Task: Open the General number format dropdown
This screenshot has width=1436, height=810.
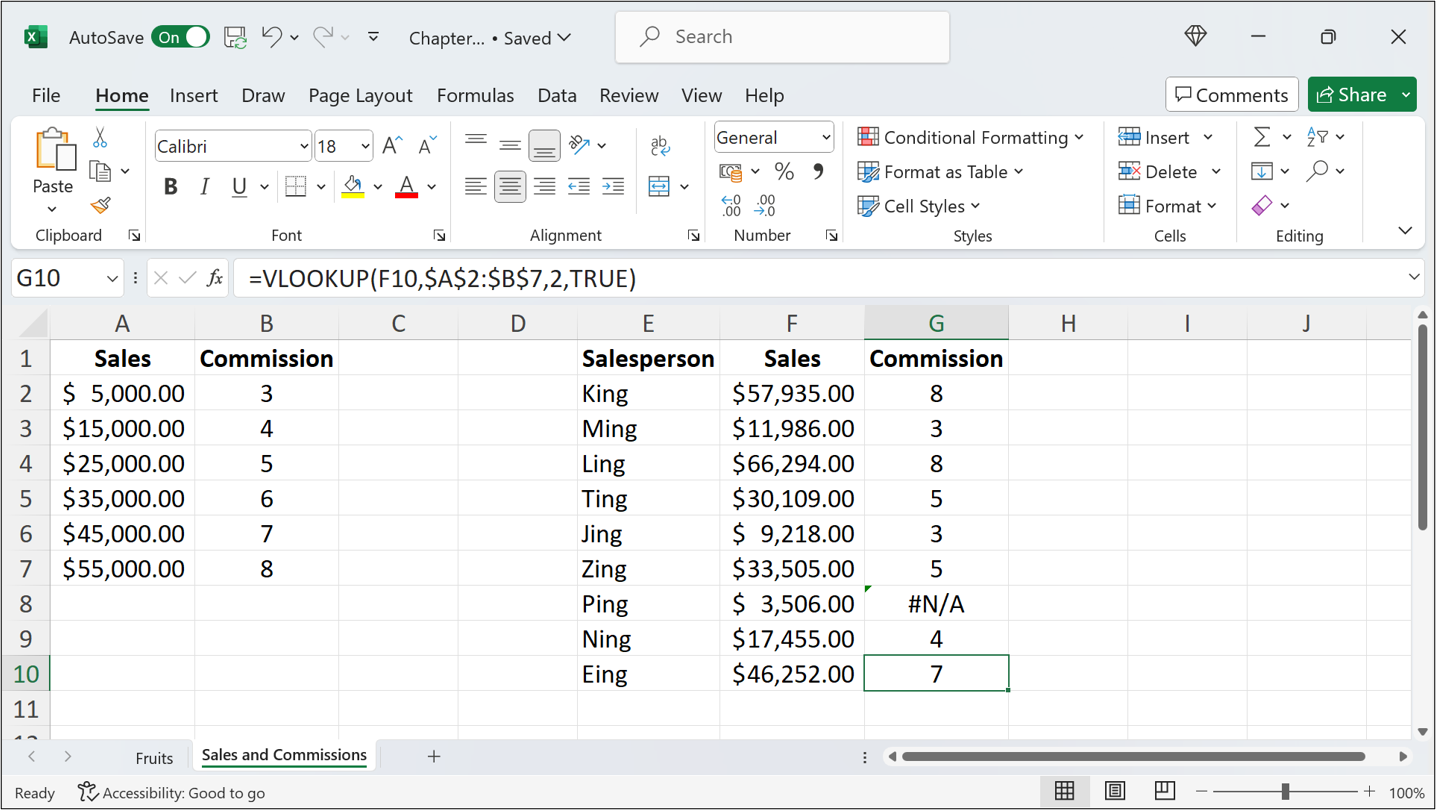Action: (826, 138)
